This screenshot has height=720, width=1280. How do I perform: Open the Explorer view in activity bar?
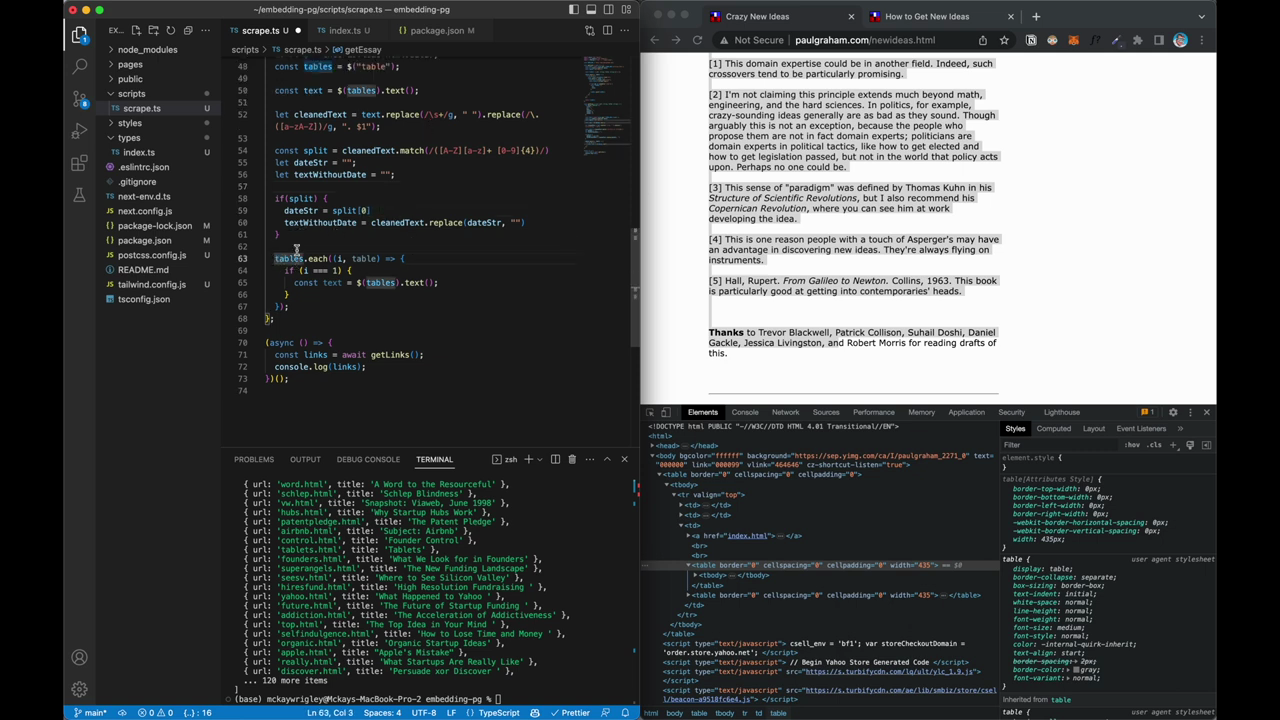pyautogui.click(x=79, y=35)
